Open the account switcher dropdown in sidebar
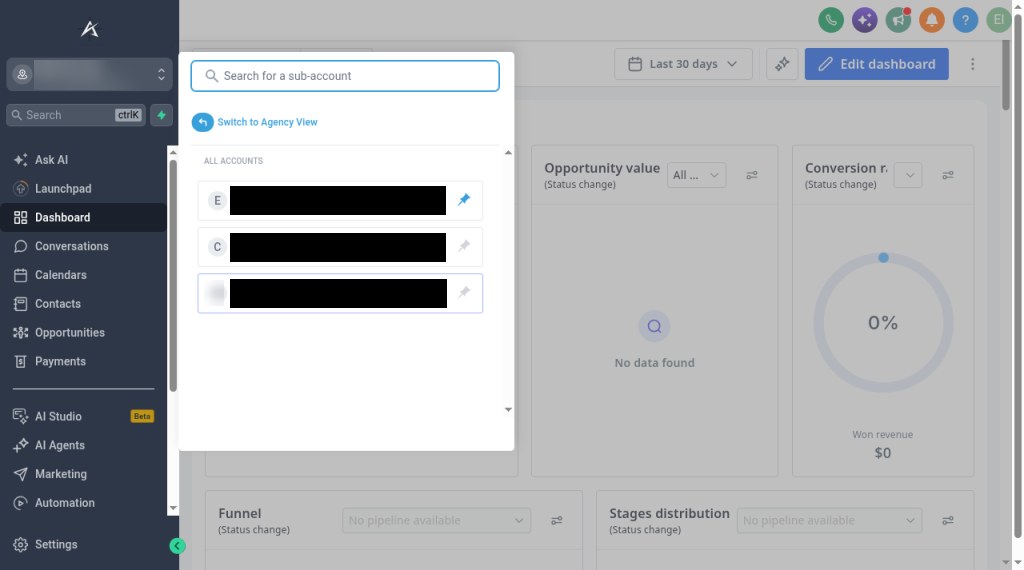This screenshot has height=570, width=1024. [x=89, y=74]
